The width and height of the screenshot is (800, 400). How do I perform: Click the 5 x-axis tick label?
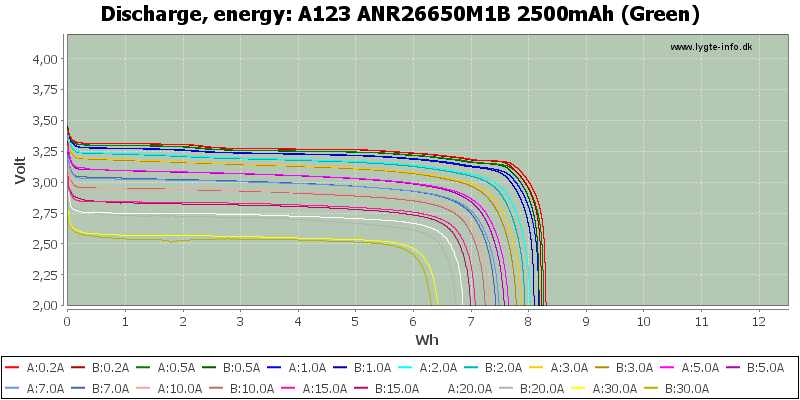(356, 321)
